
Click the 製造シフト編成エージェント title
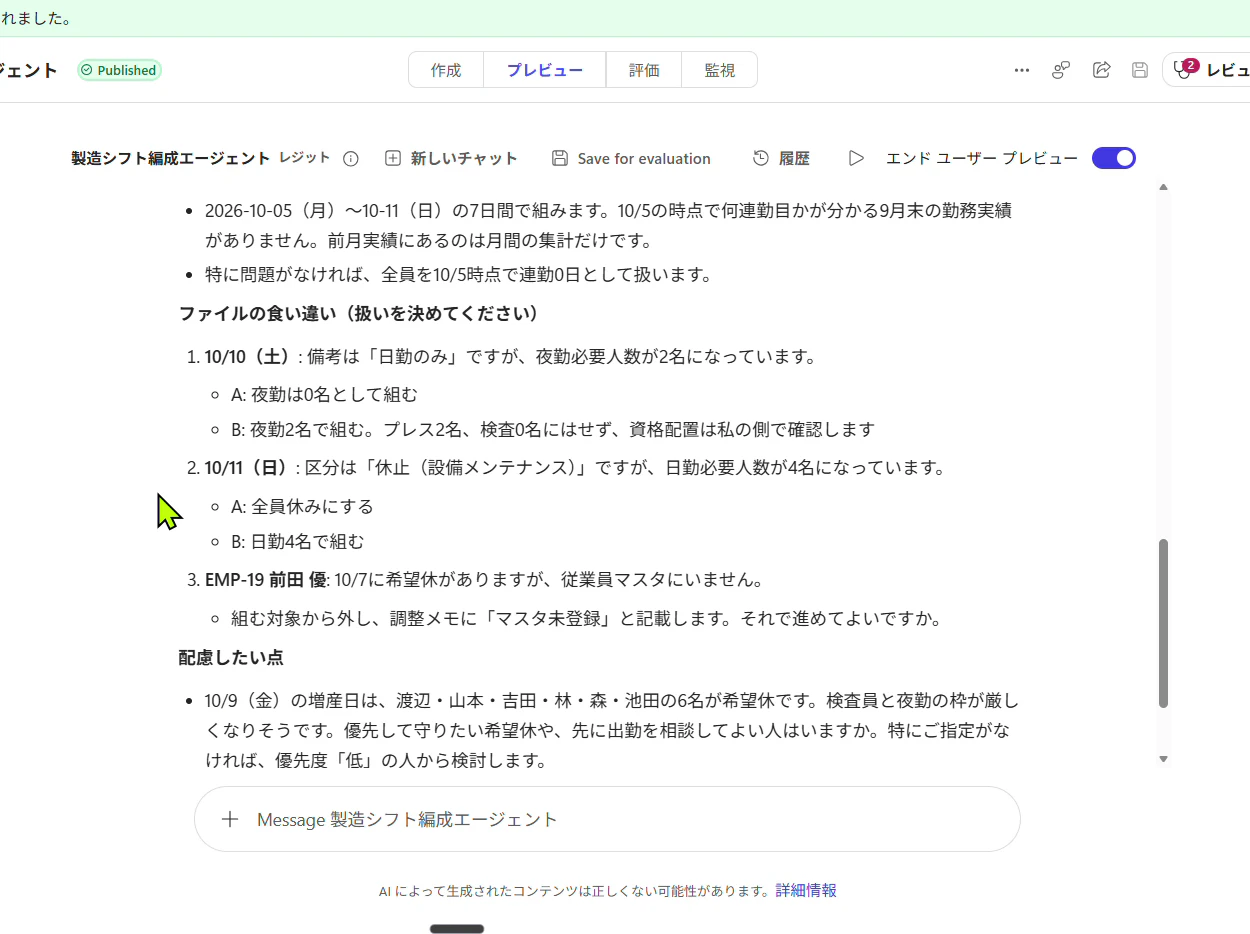click(x=171, y=158)
